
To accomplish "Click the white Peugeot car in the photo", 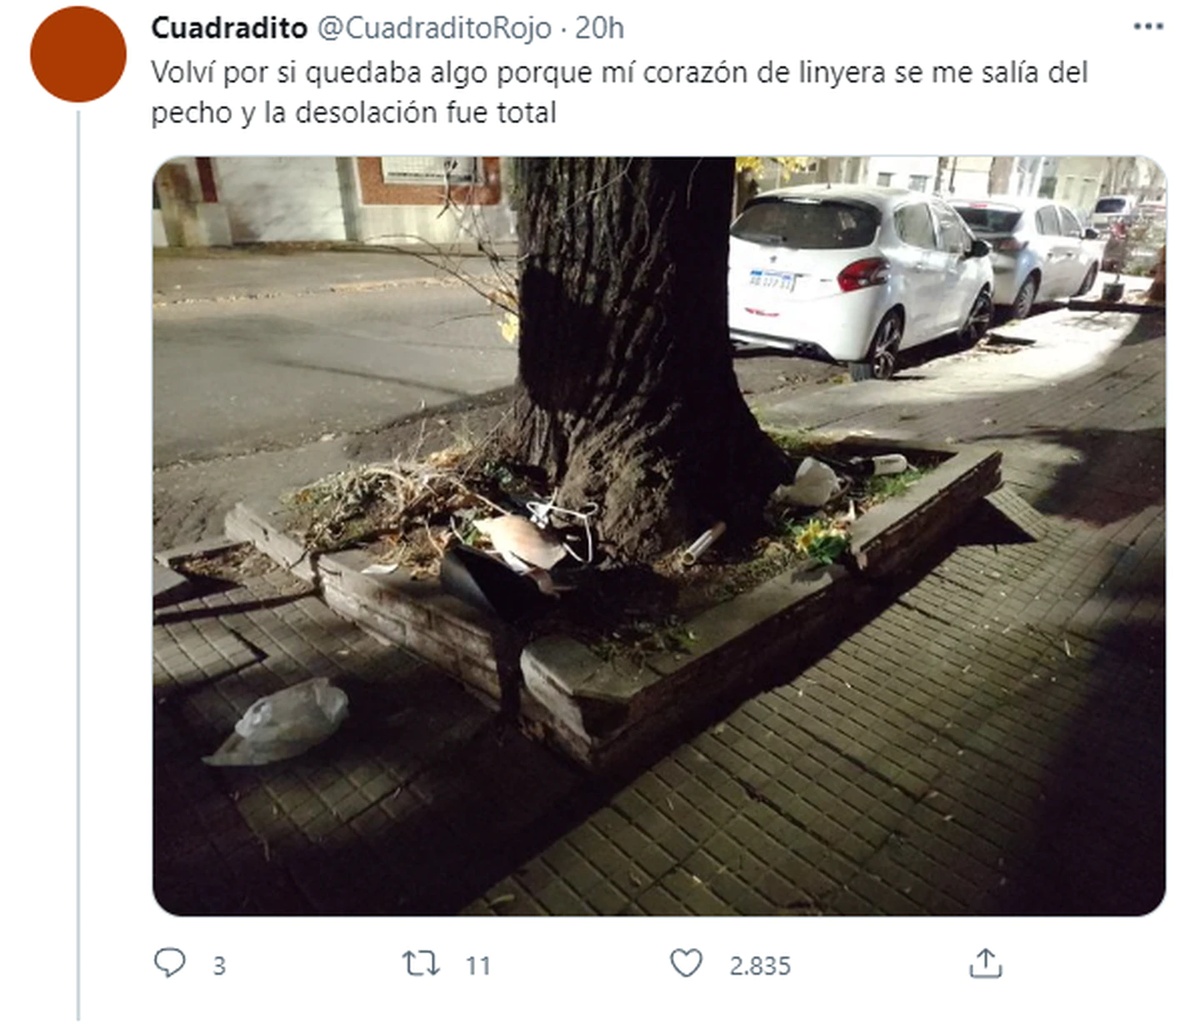I will (x=858, y=277).
